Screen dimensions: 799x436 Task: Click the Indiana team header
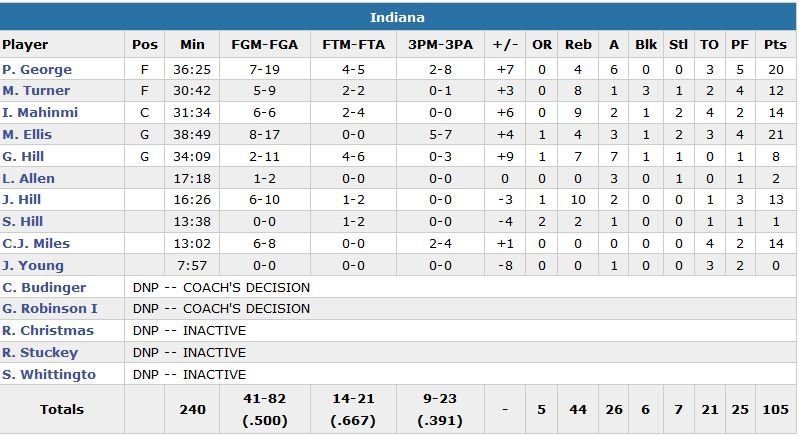coord(399,18)
